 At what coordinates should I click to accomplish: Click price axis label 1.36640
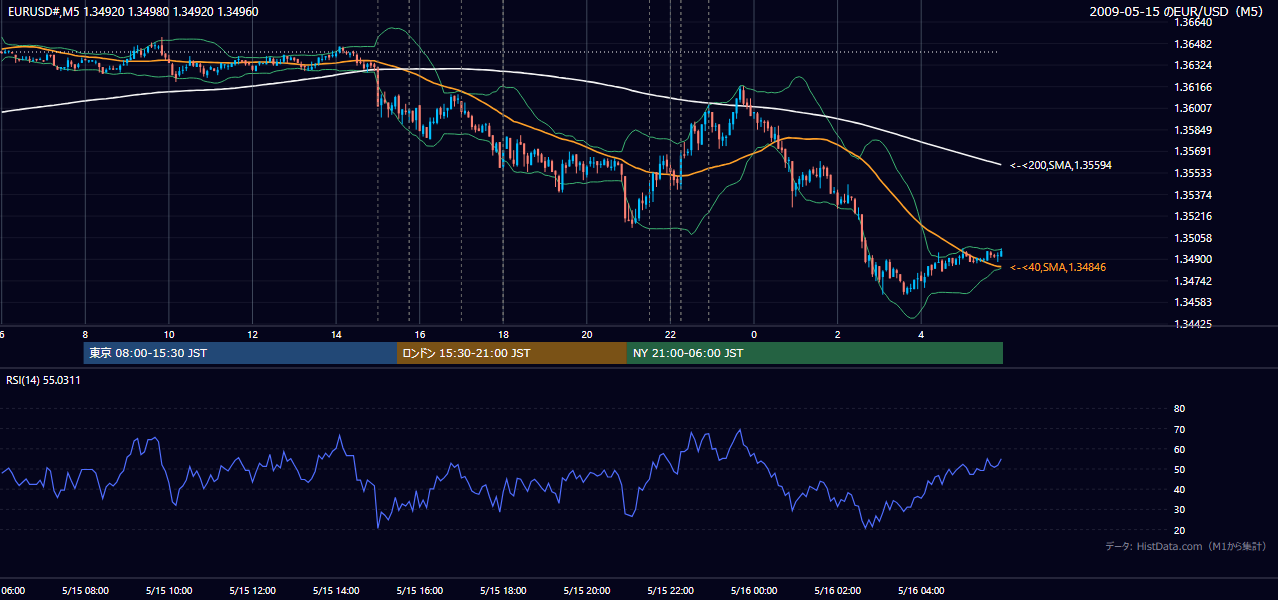coord(1193,22)
